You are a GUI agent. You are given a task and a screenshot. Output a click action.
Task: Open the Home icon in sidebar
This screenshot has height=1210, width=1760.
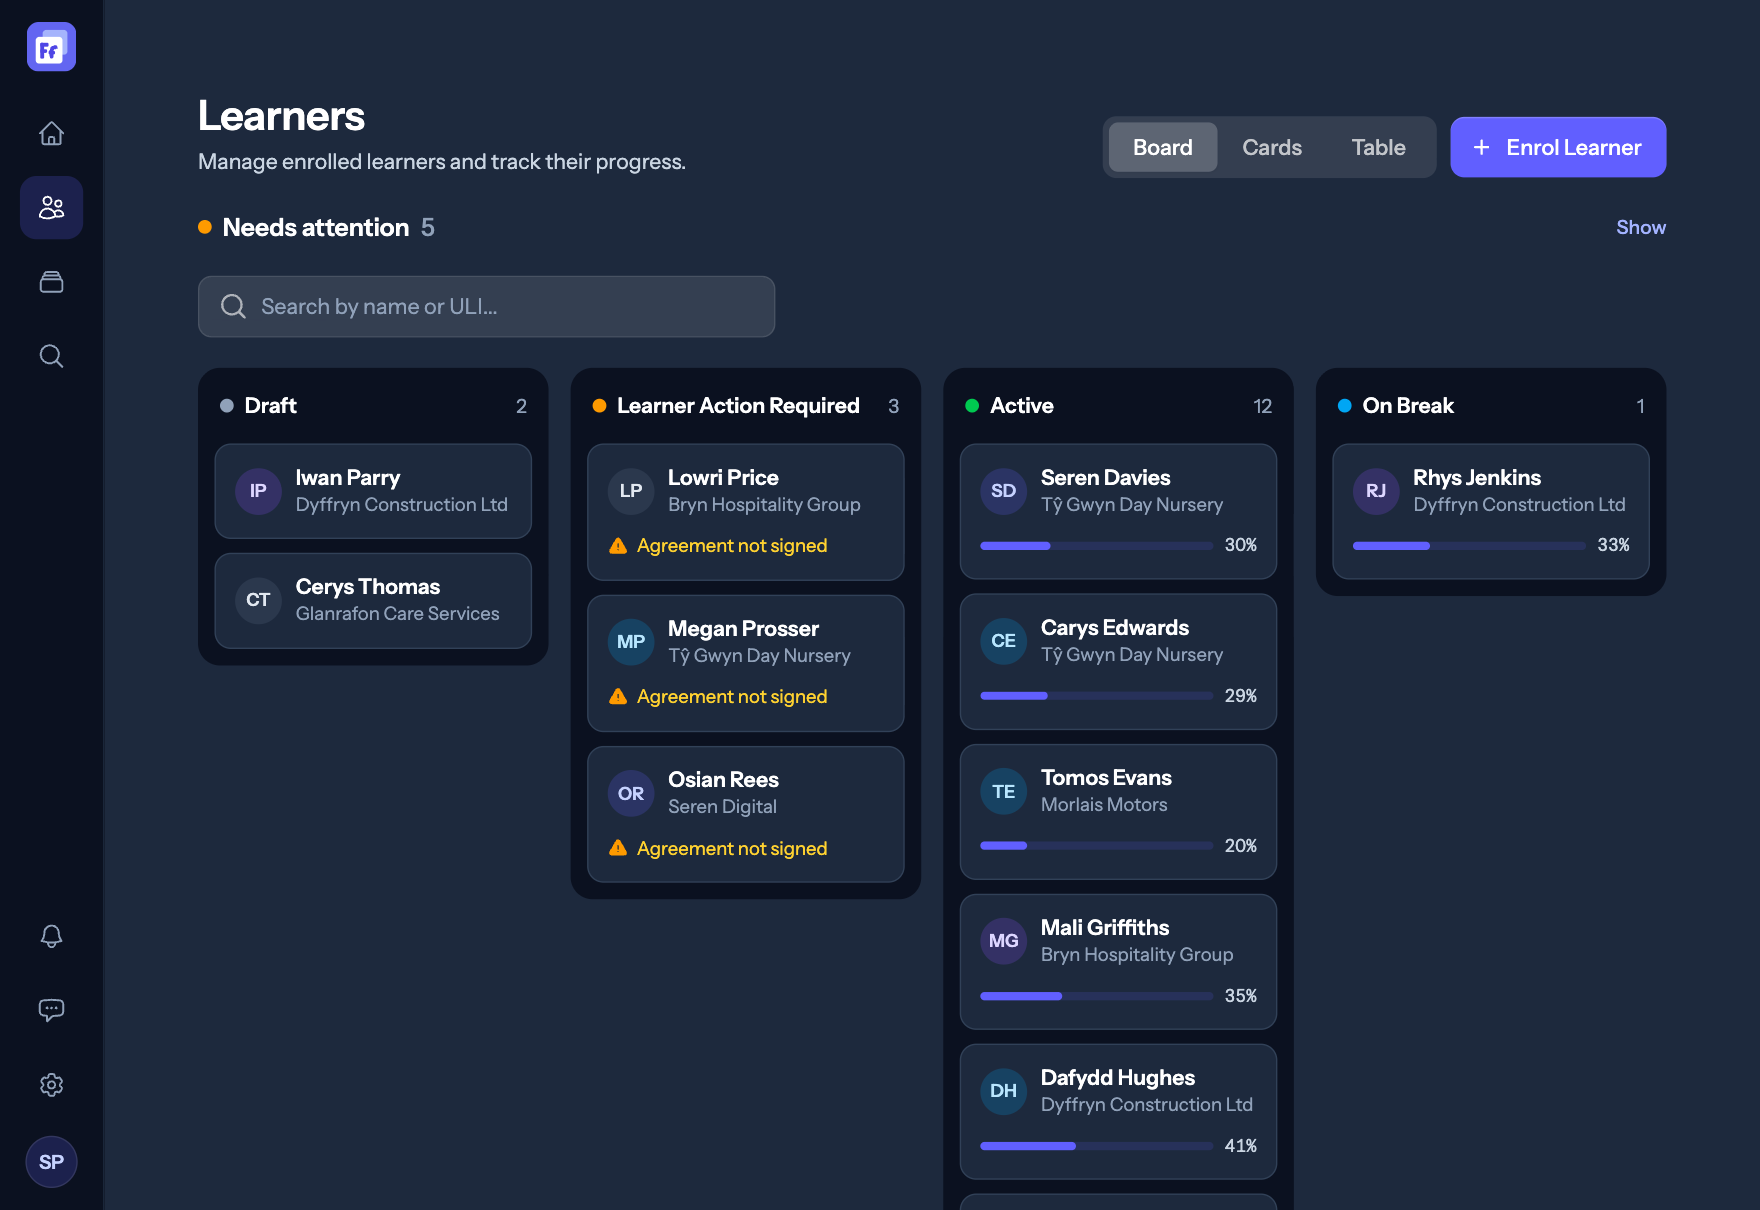coord(51,134)
